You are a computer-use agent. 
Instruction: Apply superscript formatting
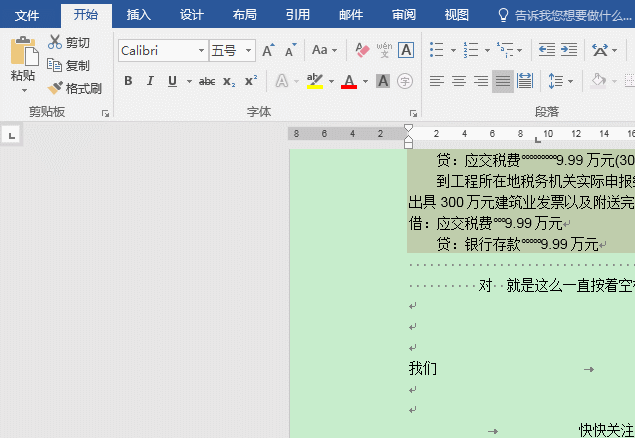pyautogui.click(x=251, y=81)
